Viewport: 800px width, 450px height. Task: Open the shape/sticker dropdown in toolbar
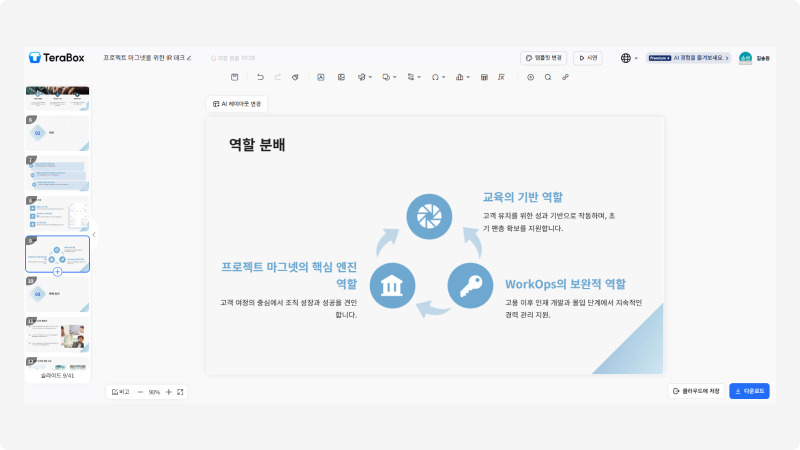click(x=364, y=77)
